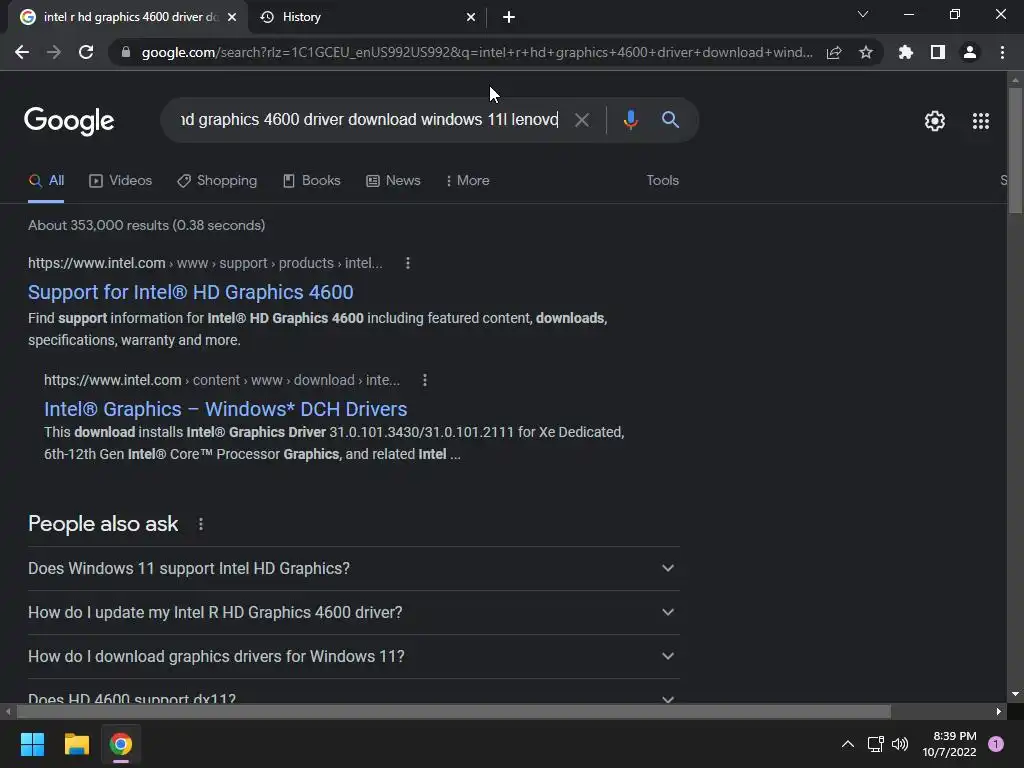
Task: View site security lock information
Action: 126,52
